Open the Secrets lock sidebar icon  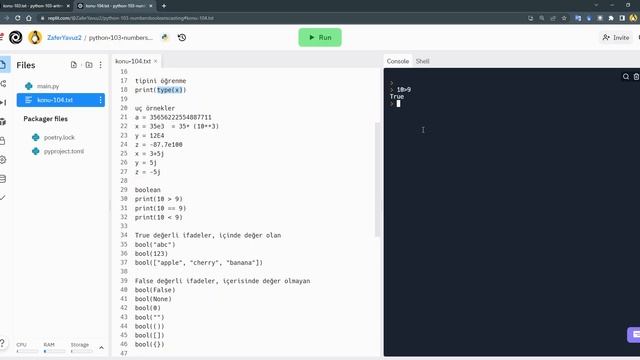[x=3, y=141]
